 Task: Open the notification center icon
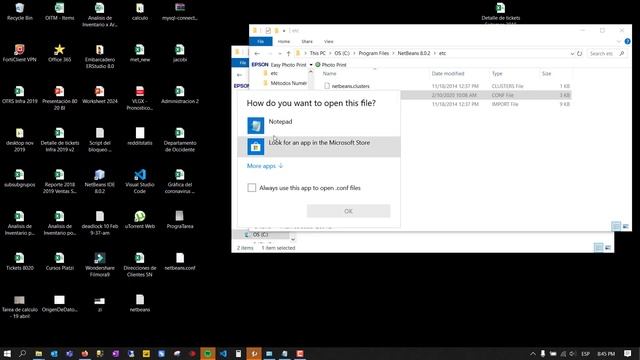coord(628,353)
